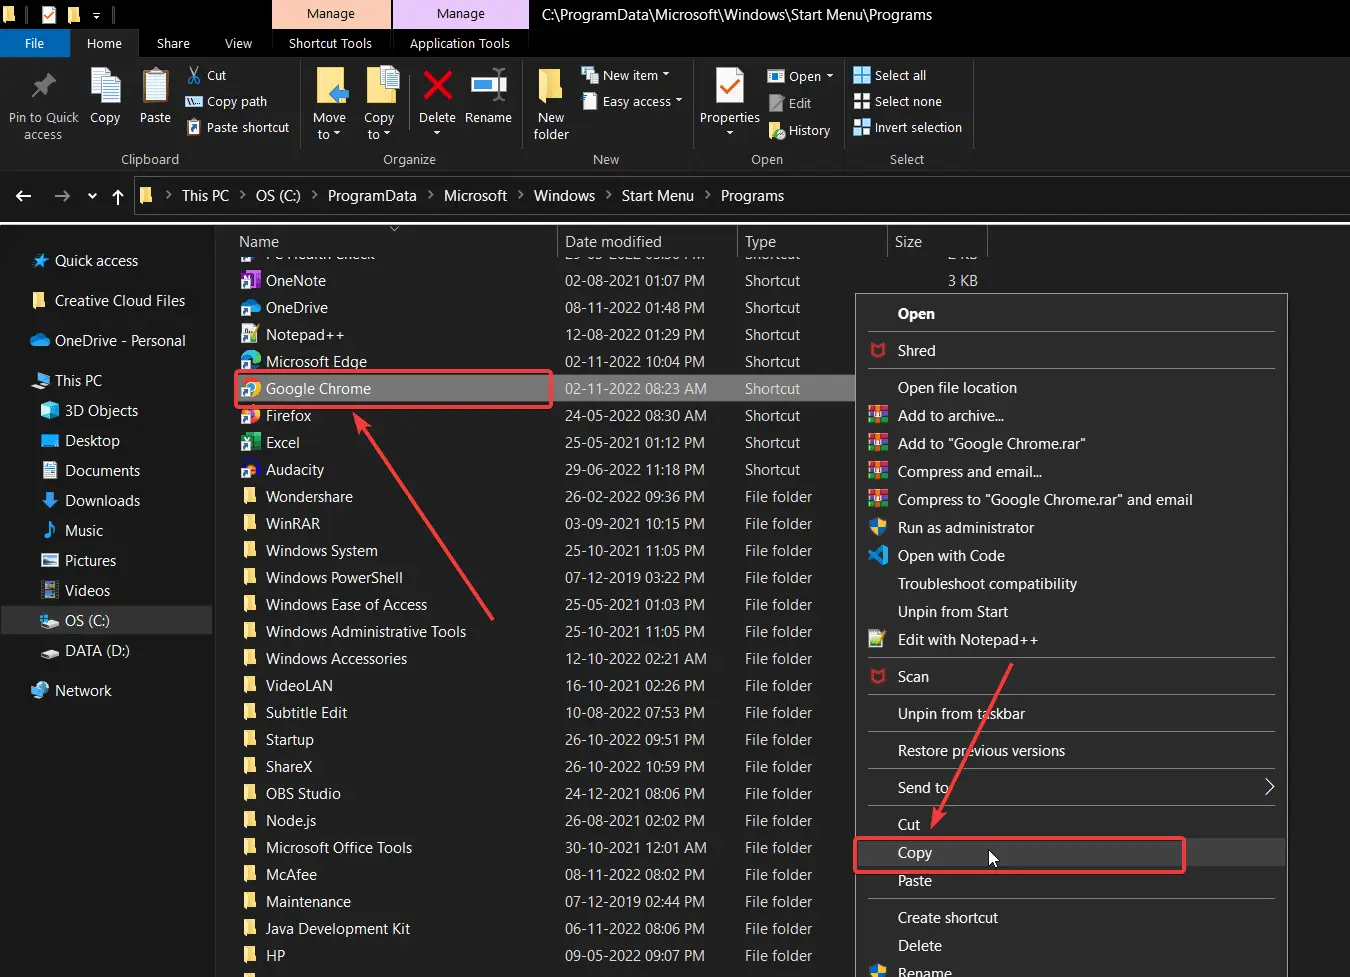Expand the chevron after Windows in breadcrumb
This screenshot has height=977, width=1350.
(608, 196)
